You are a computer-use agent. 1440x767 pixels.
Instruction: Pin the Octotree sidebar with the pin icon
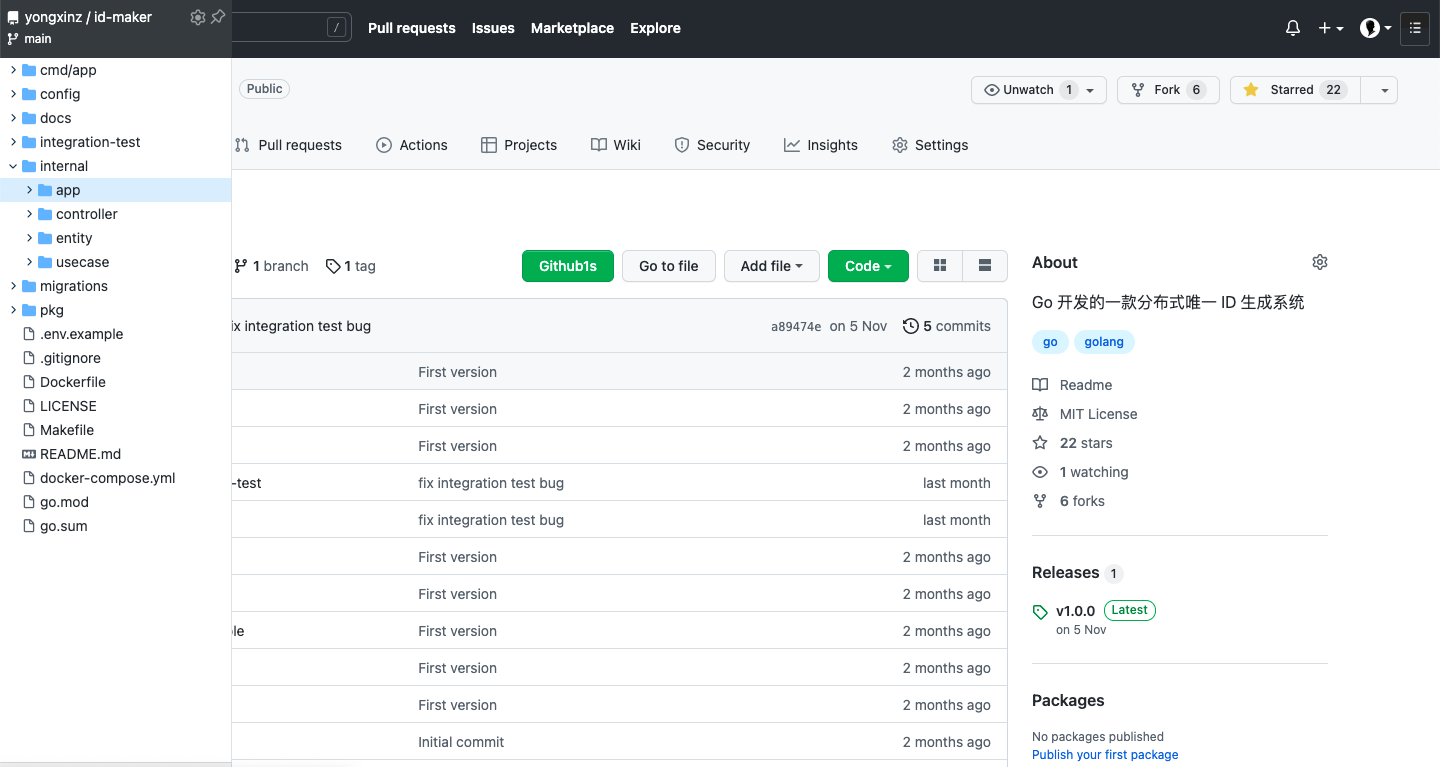(217, 17)
